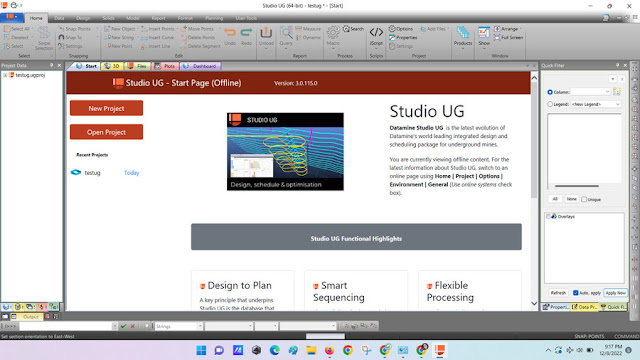The image size is (640, 360).
Task: Click the red X cancel icon in command bar
Action: point(132,326)
